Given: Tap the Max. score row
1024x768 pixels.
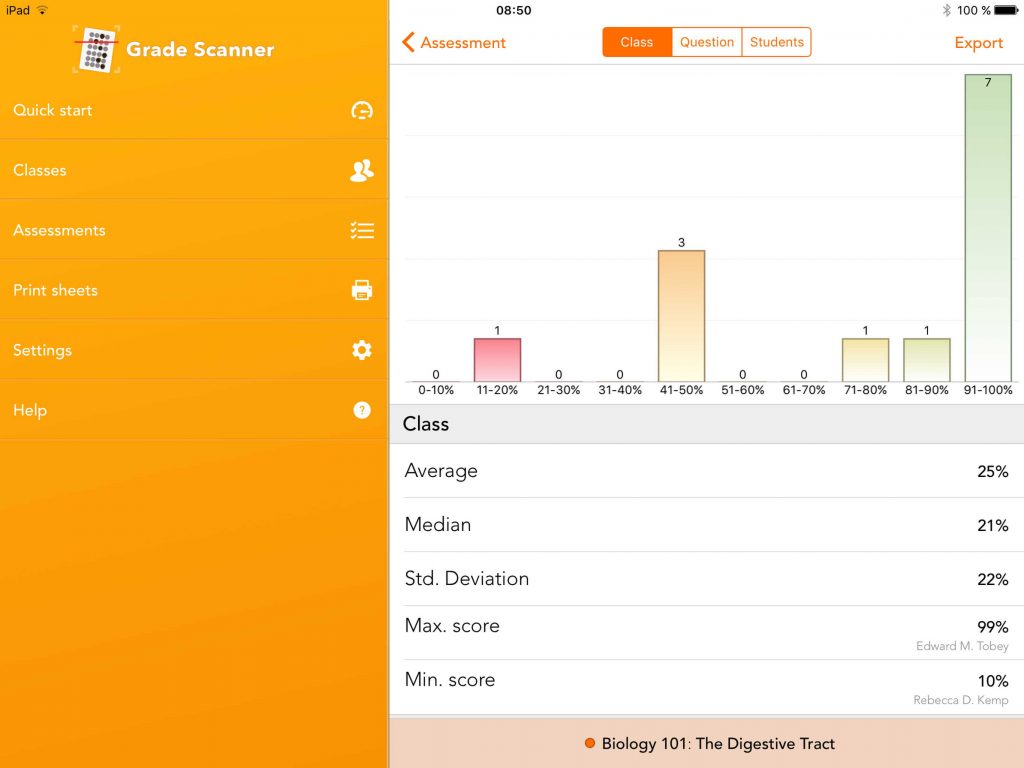Looking at the screenshot, I should click(706, 633).
